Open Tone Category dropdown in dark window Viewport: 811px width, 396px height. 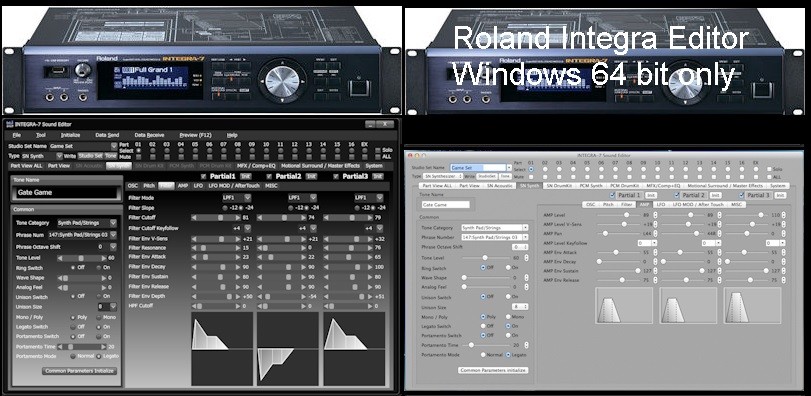pos(113,223)
